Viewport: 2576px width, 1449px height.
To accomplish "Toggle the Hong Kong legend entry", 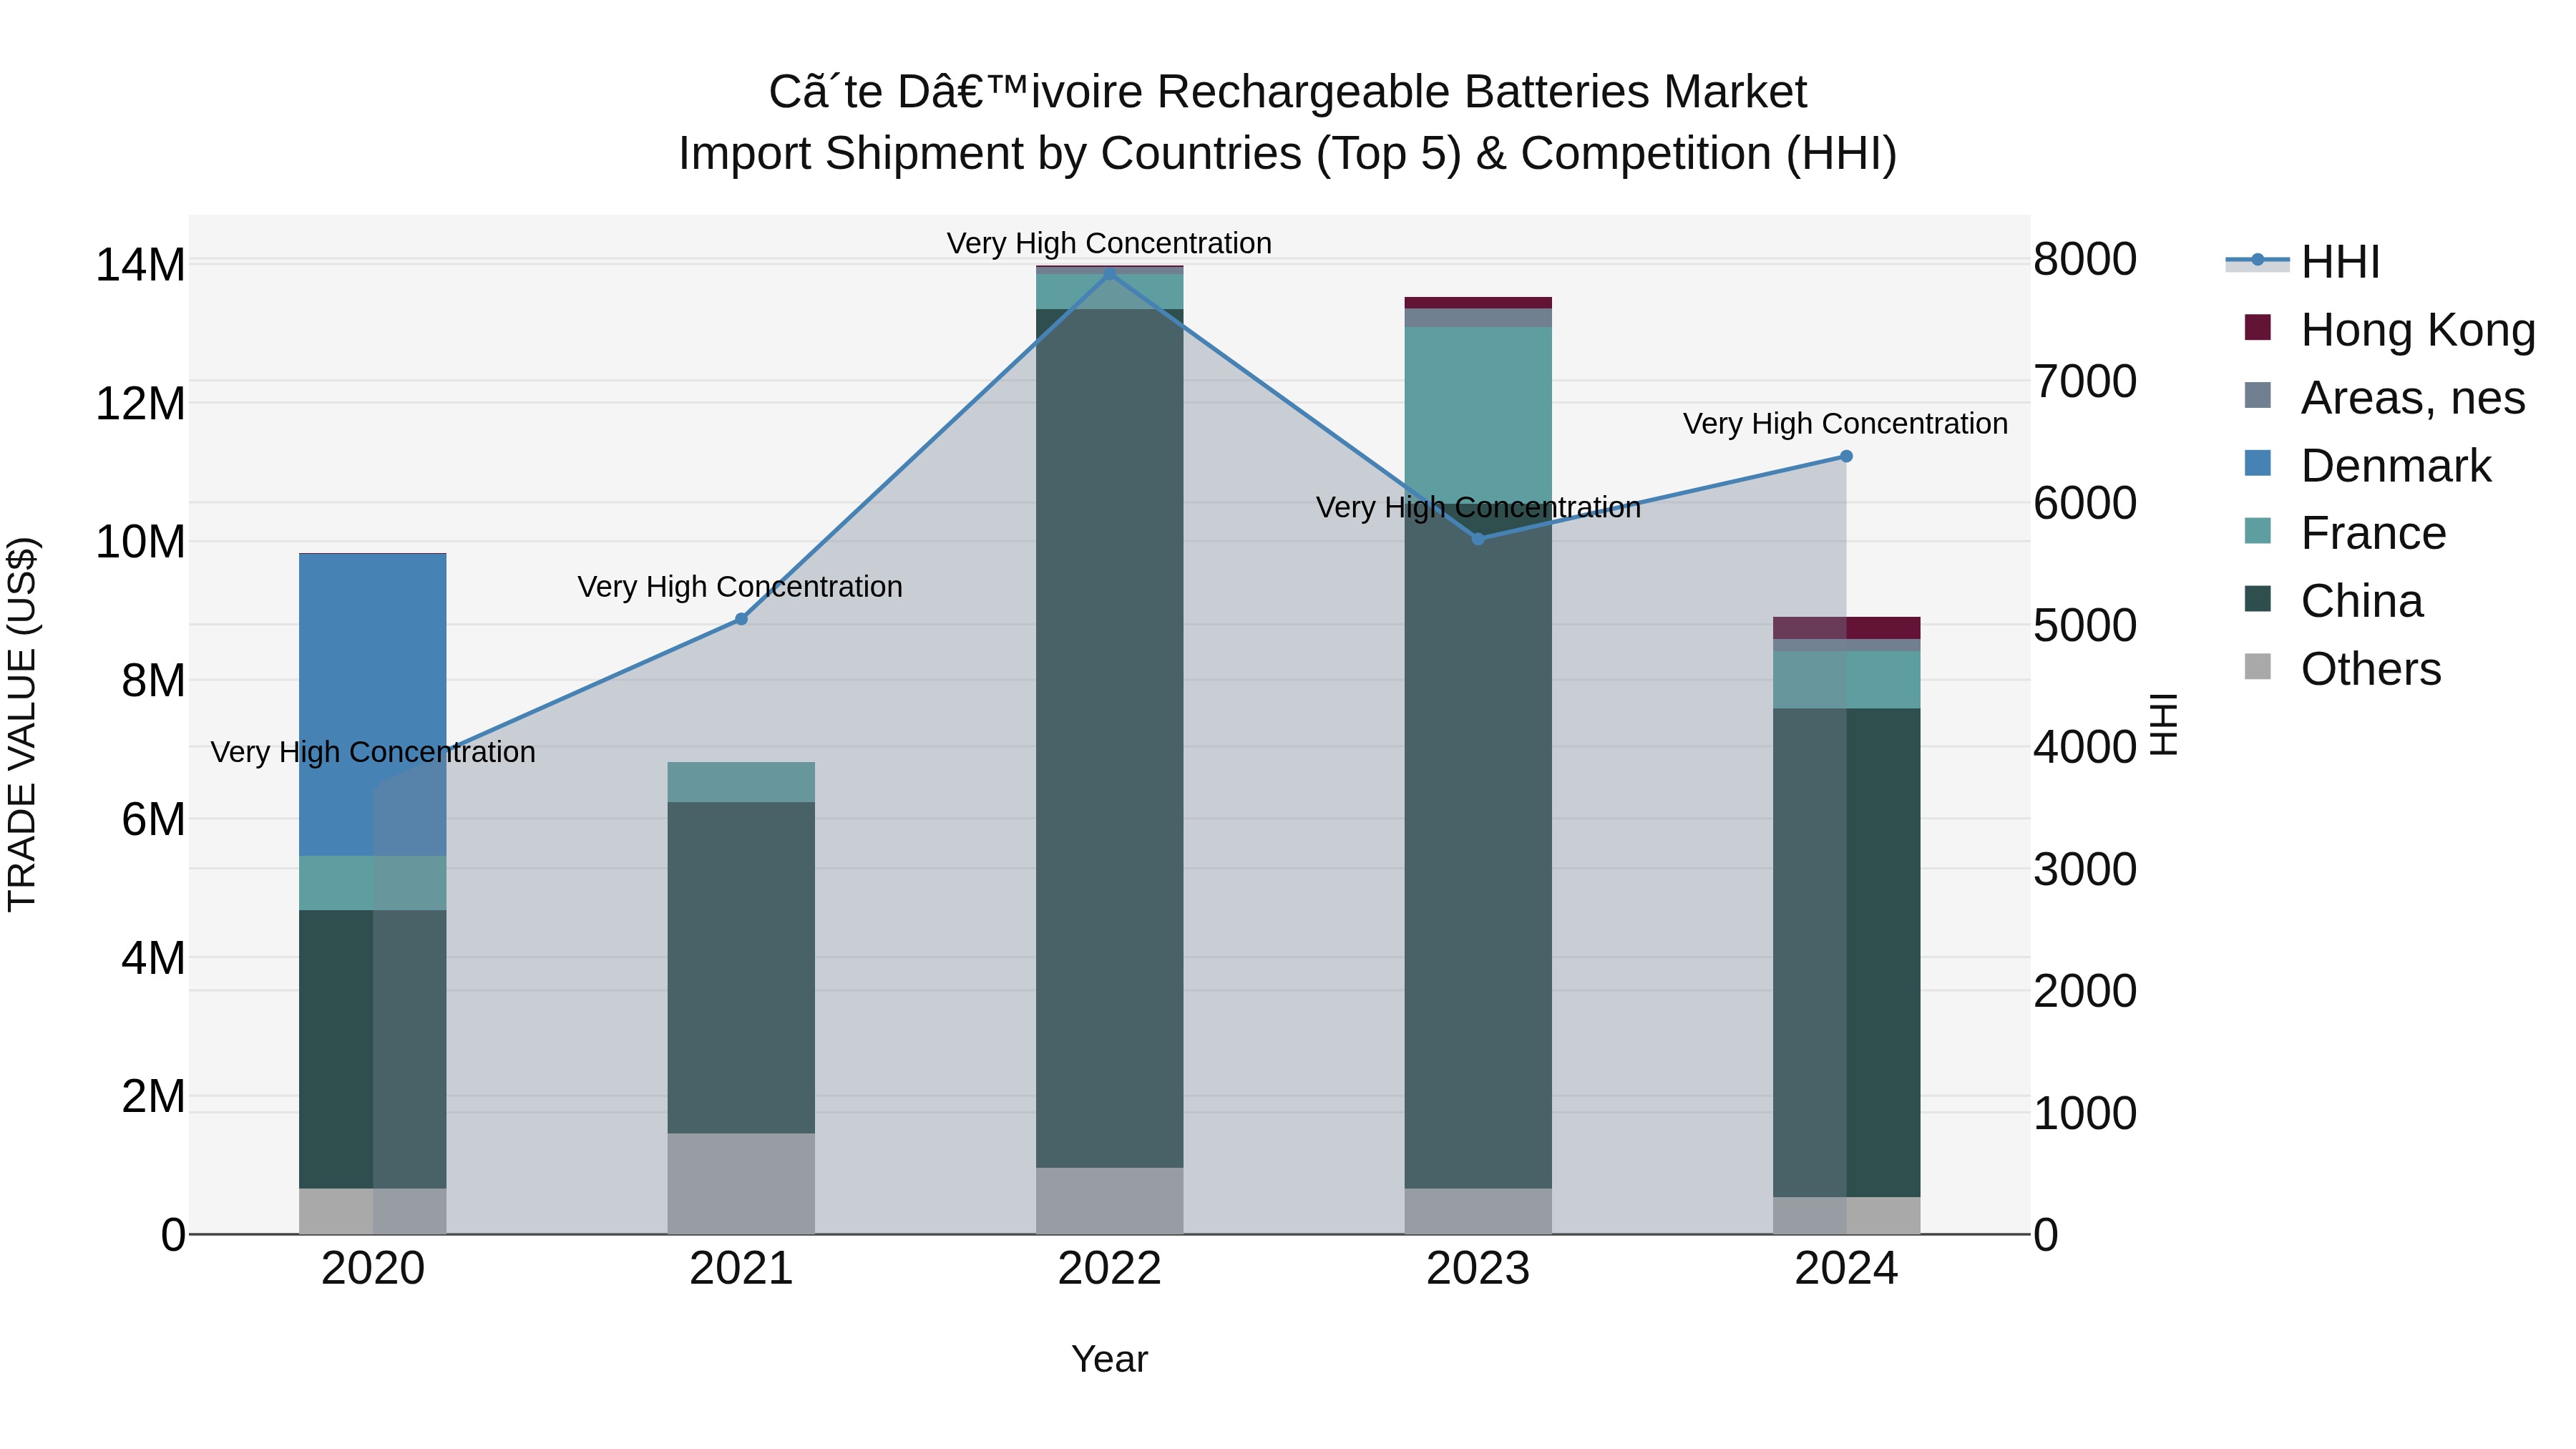I will [x=2390, y=329].
